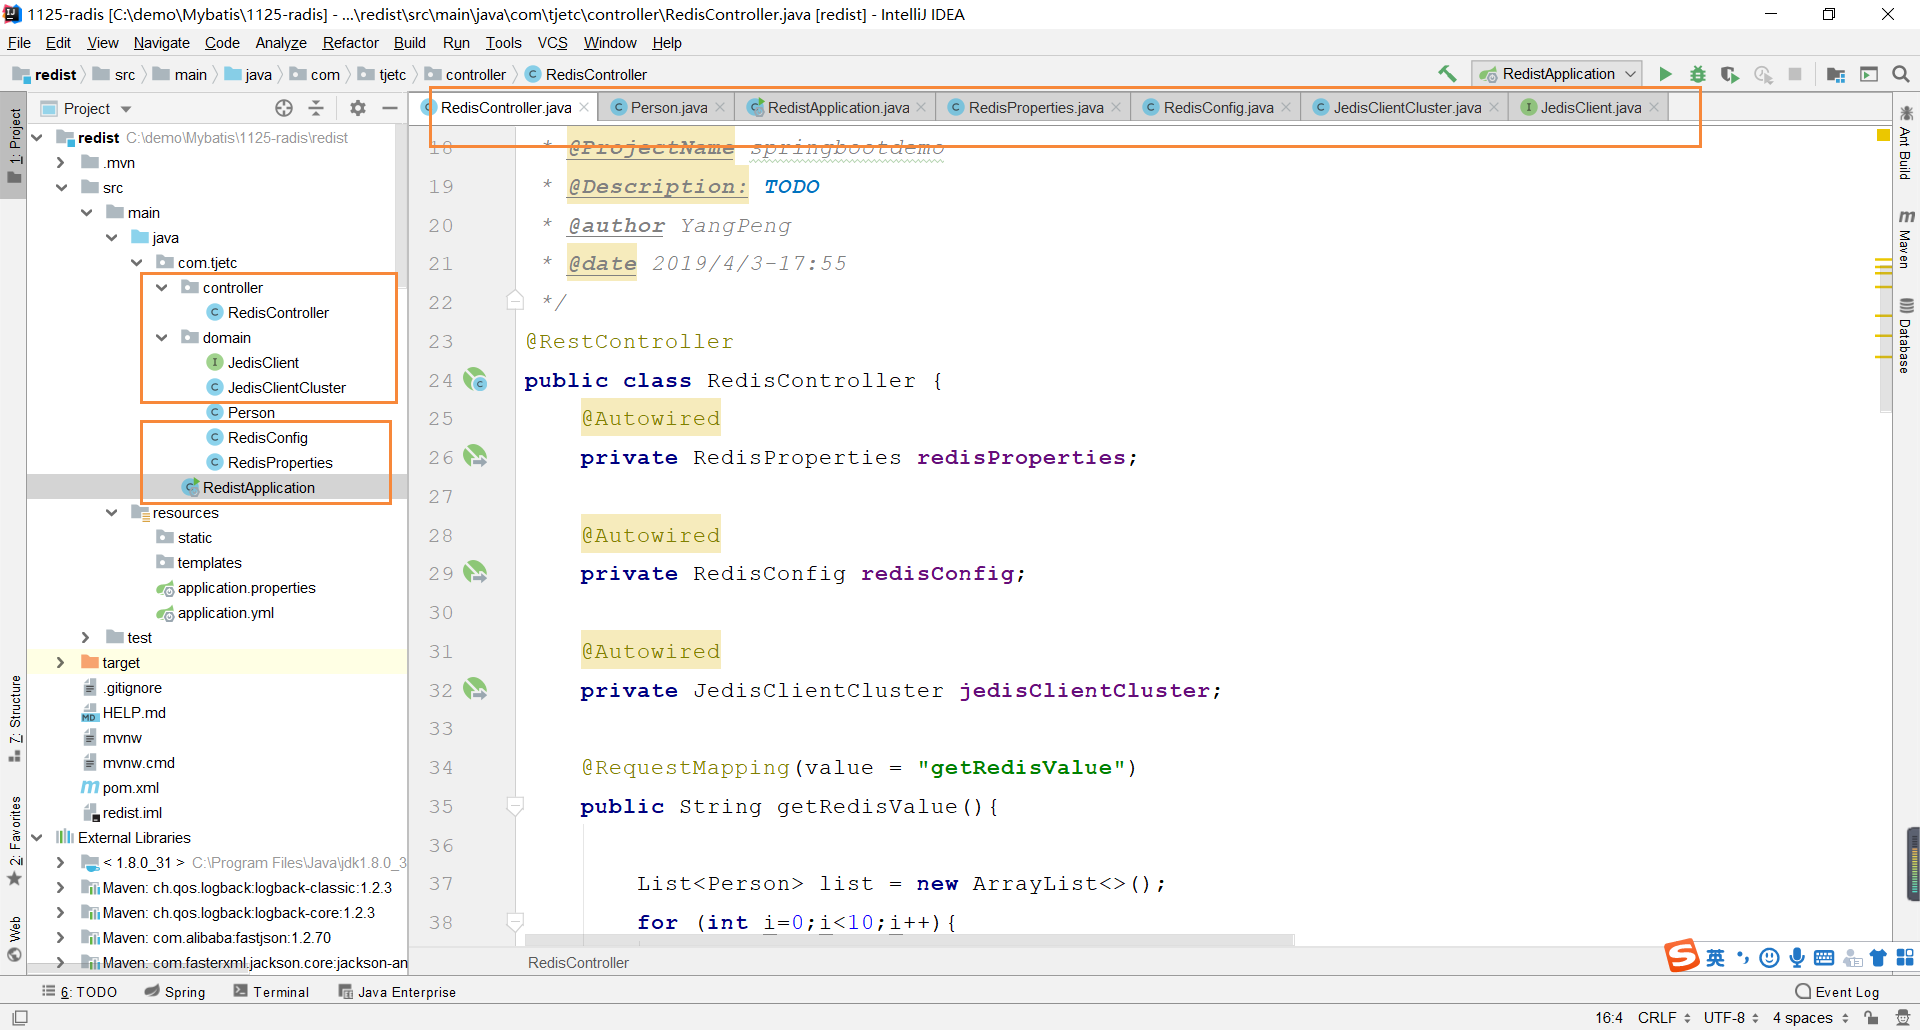Screen dimensions: 1920x1030
Task: Collapse the resources folder
Action: [x=111, y=512]
